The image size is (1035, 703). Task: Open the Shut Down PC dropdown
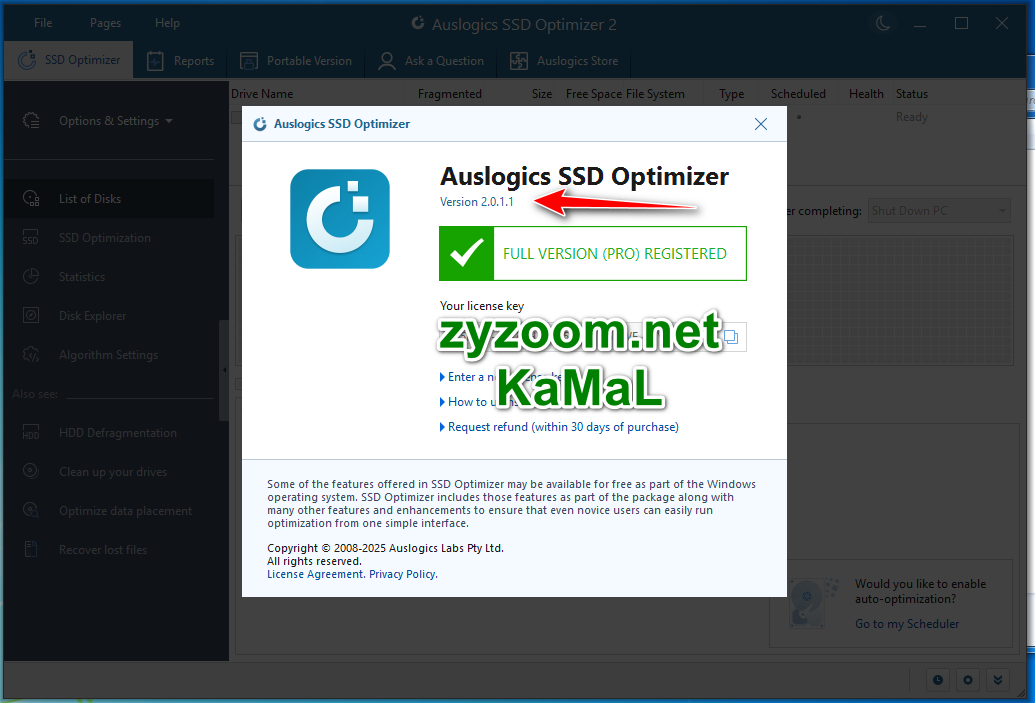pyautogui.click(x=939, y=211)
